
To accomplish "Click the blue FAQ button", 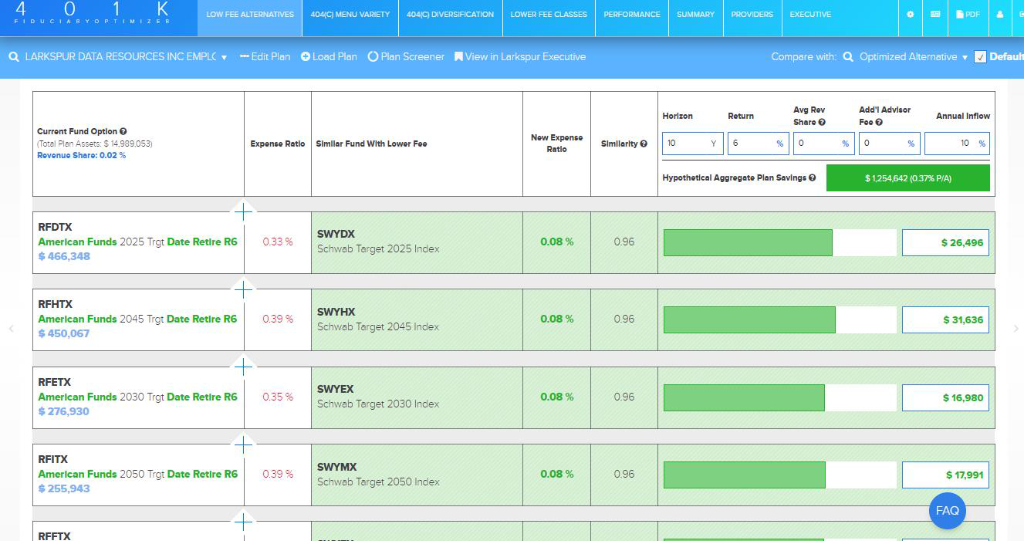I will 947,510.
